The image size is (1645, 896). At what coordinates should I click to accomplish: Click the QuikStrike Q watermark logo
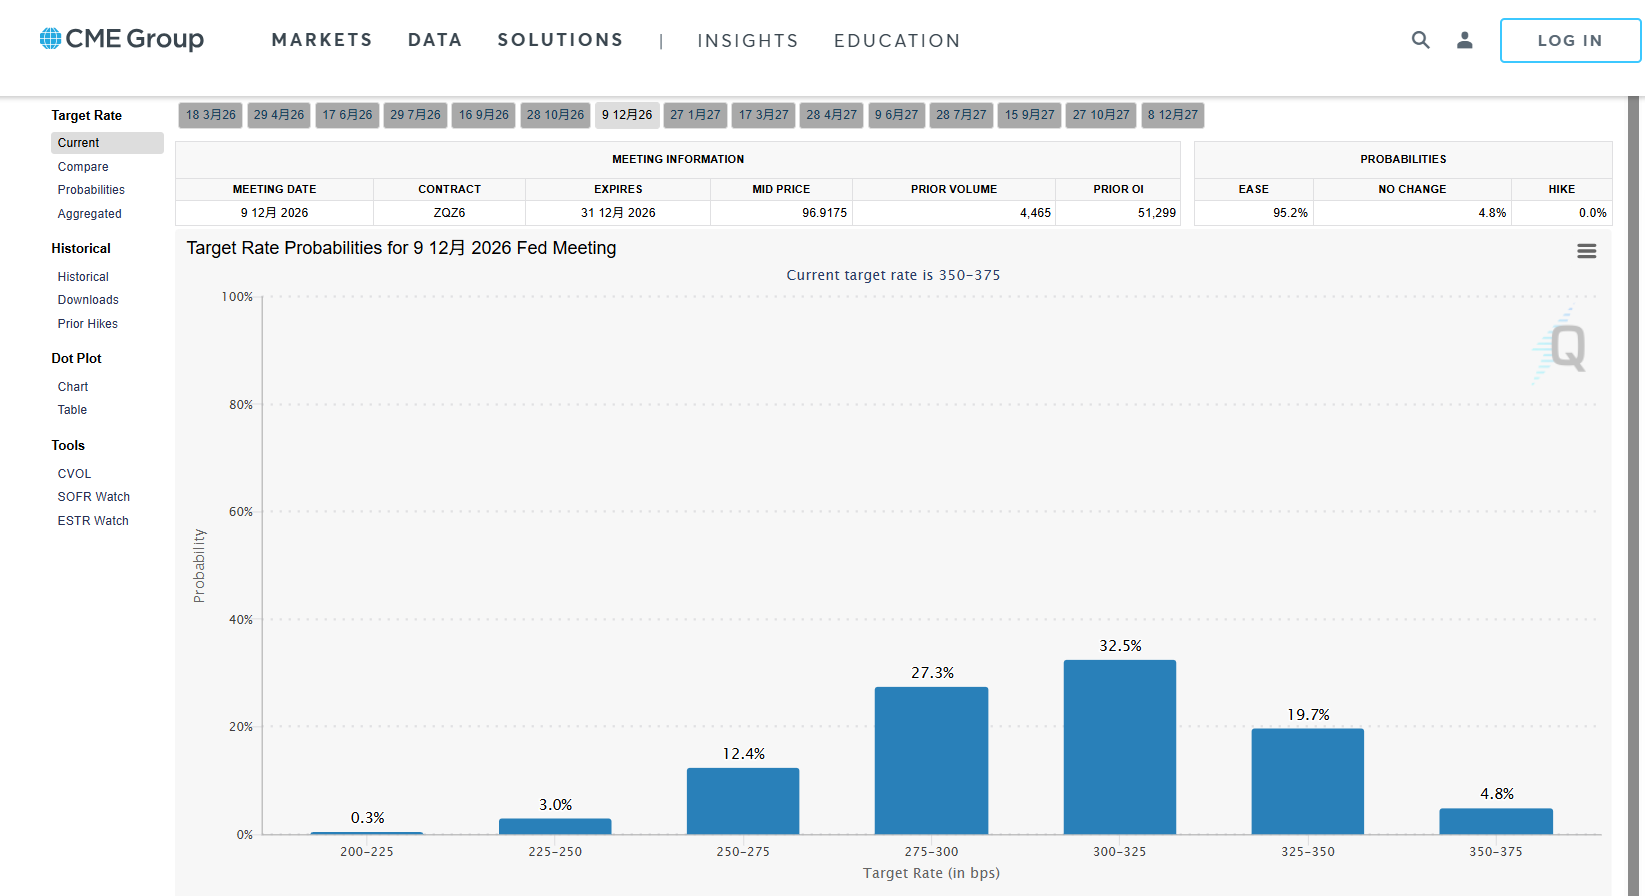[x=1562, y=347]
